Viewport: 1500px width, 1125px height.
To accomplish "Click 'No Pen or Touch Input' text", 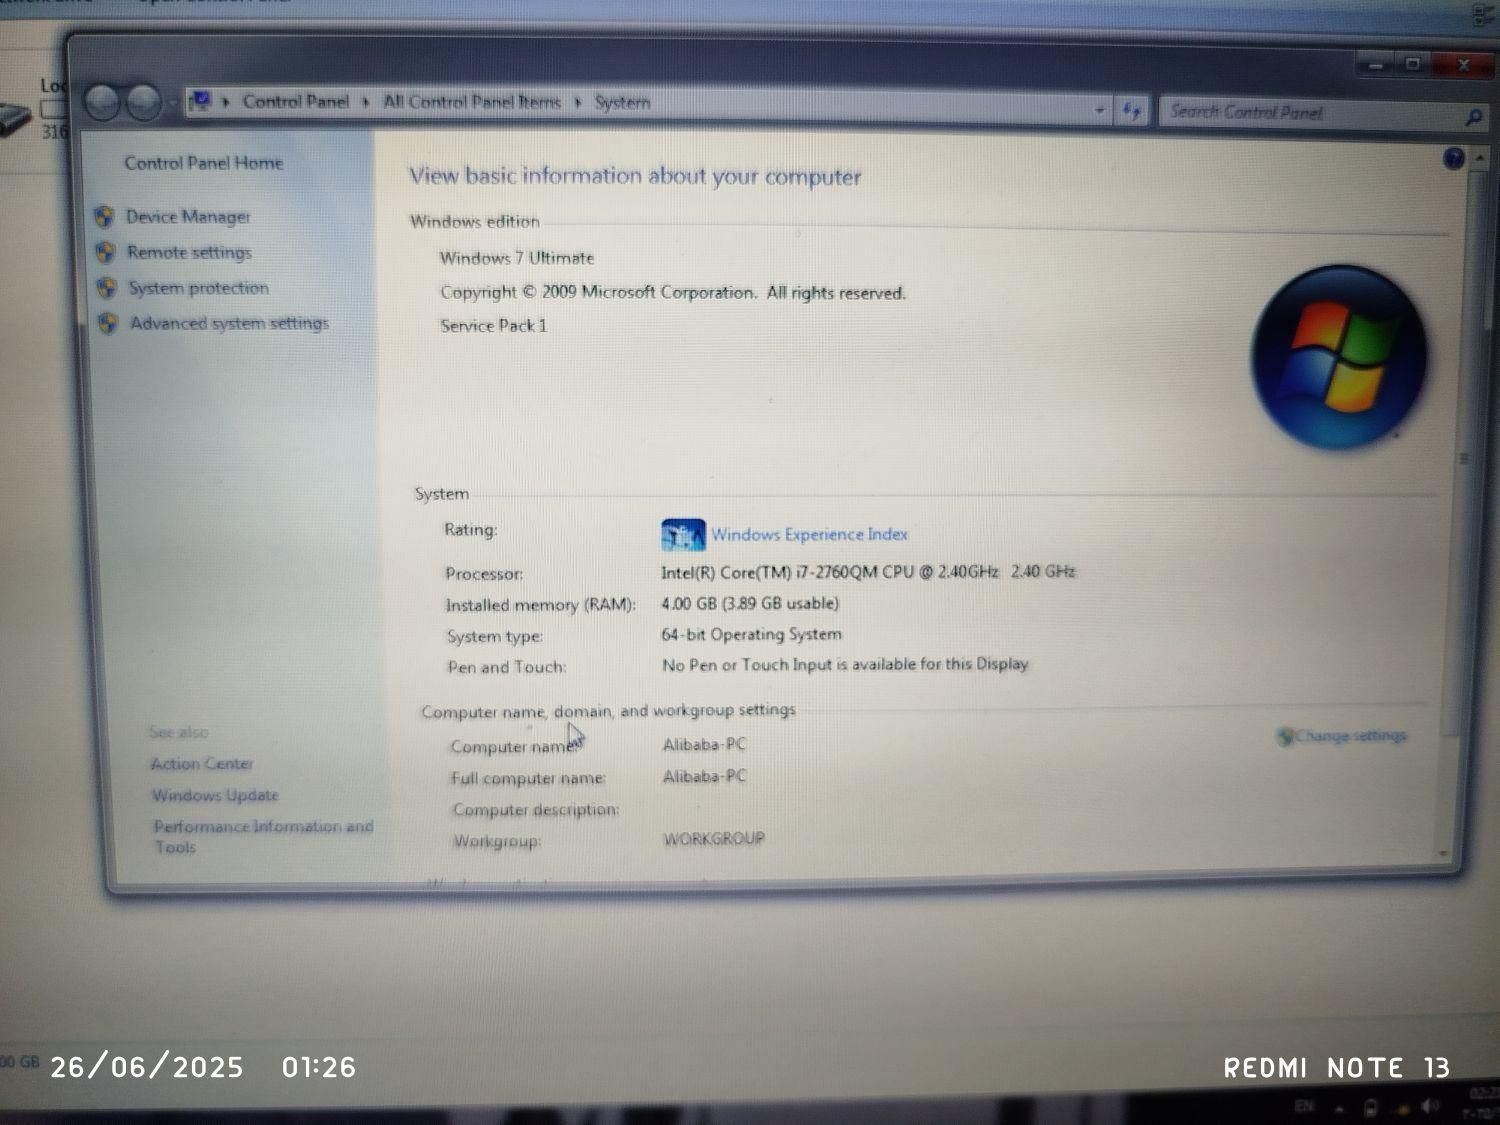I will pos(845,664).
